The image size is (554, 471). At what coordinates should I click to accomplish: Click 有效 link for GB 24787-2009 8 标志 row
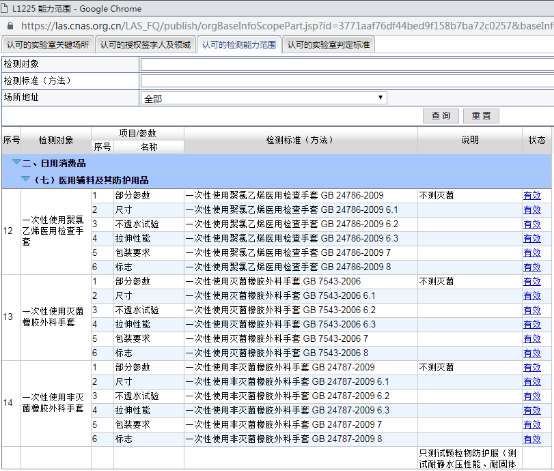click(x=532, y=439)
